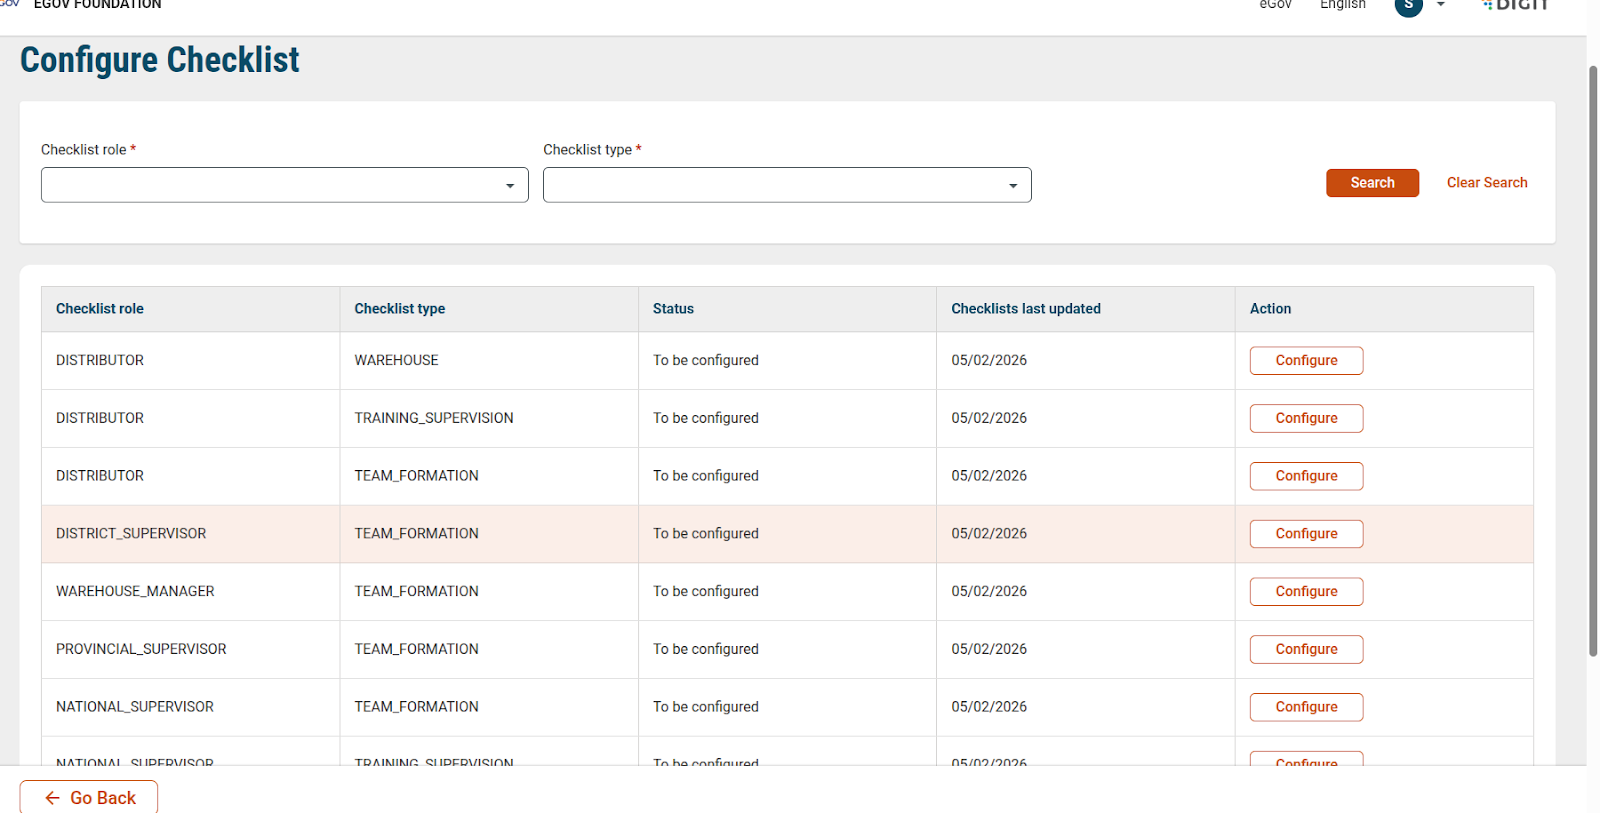
Task: Click the DIGIT logo in header
Action: pos(1517,6)
